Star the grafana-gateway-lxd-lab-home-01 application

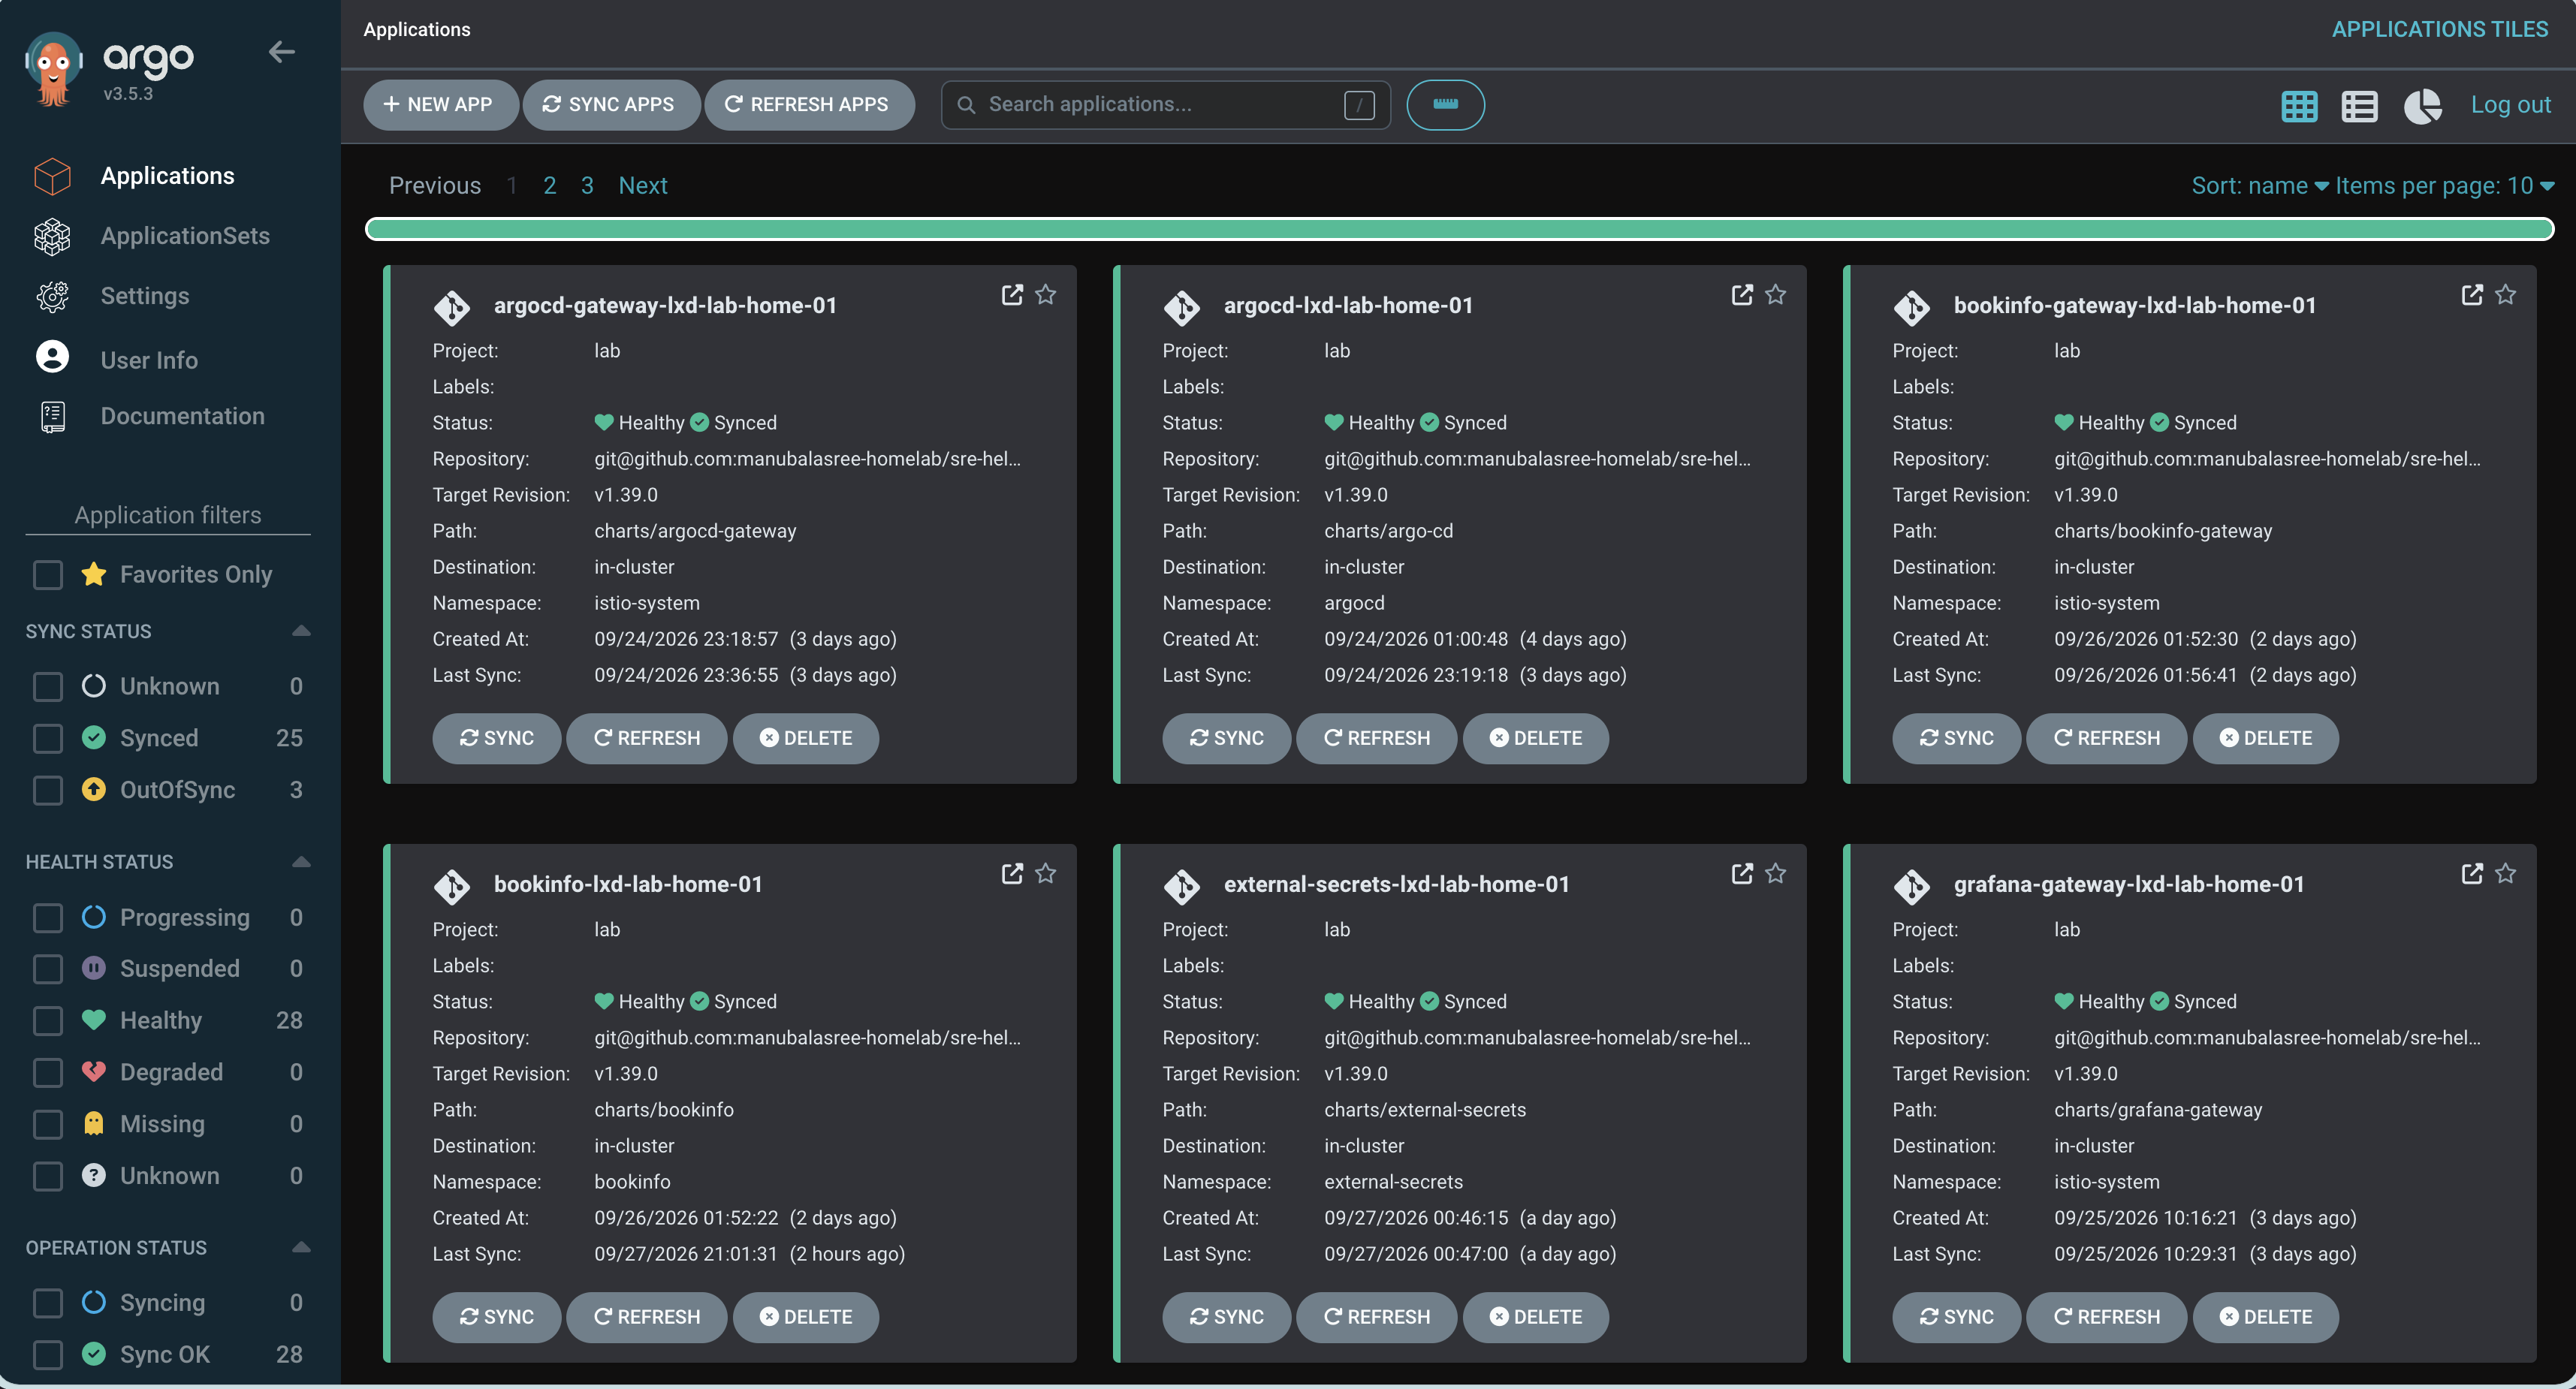pyautogui.click(x=2505, y=874)
